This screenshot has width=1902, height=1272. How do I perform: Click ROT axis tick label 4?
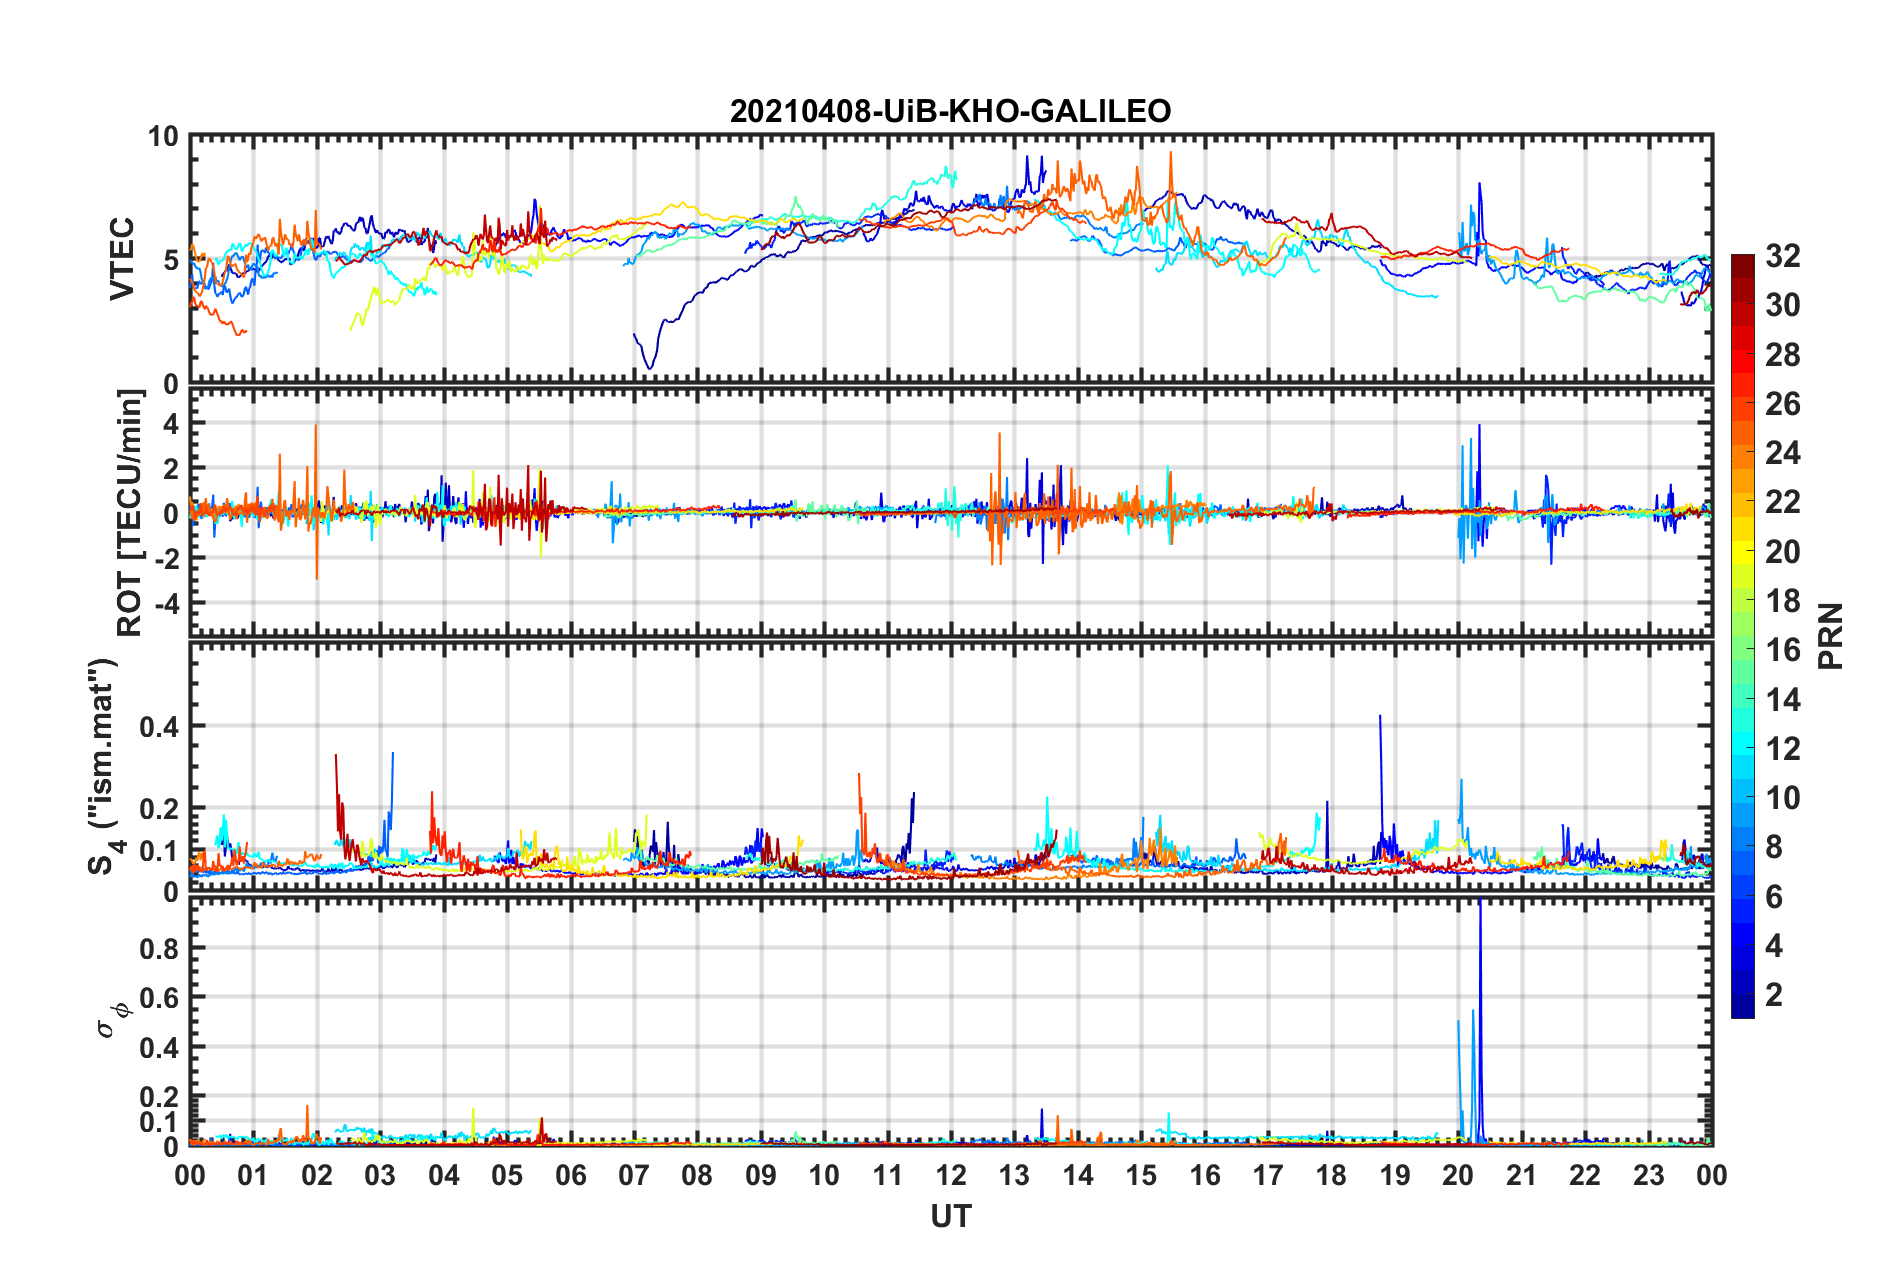tap(171, 424)
